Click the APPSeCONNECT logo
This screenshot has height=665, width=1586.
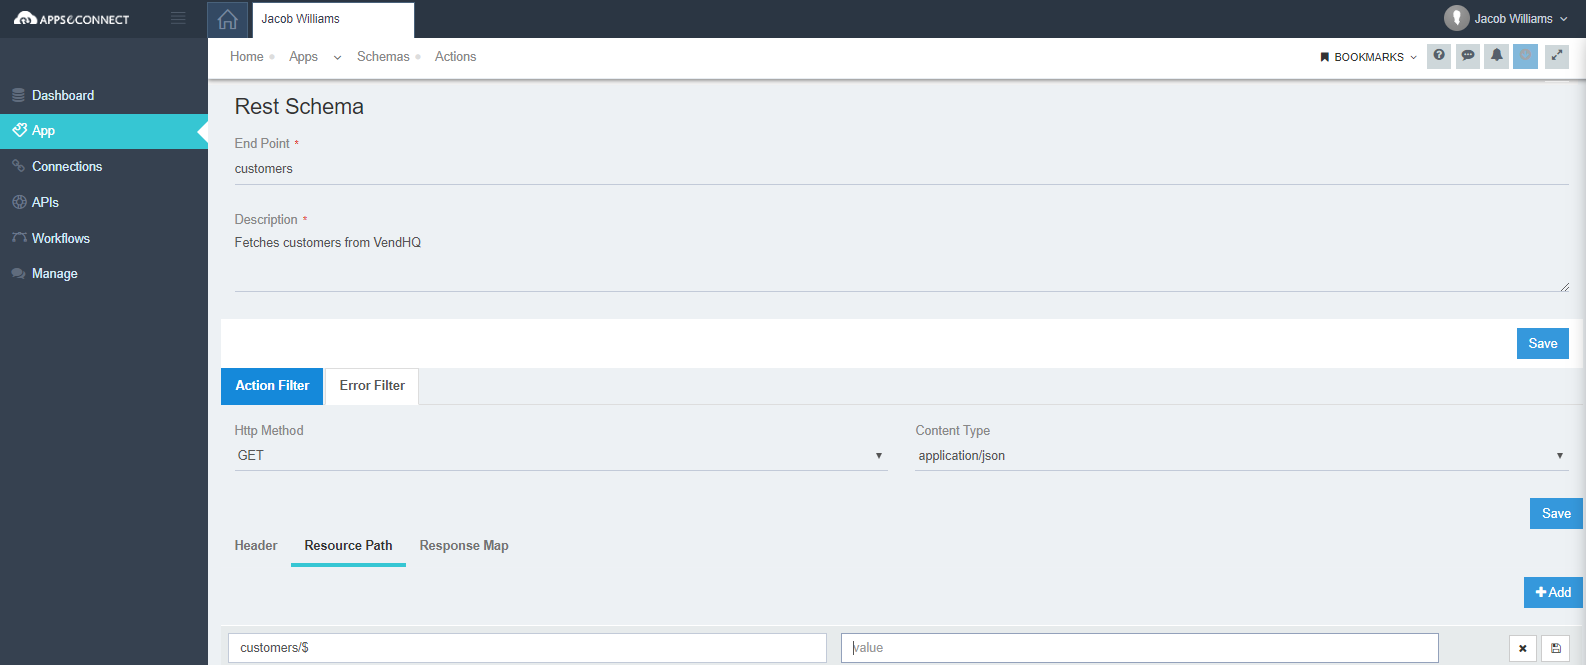tap(72, 19)
